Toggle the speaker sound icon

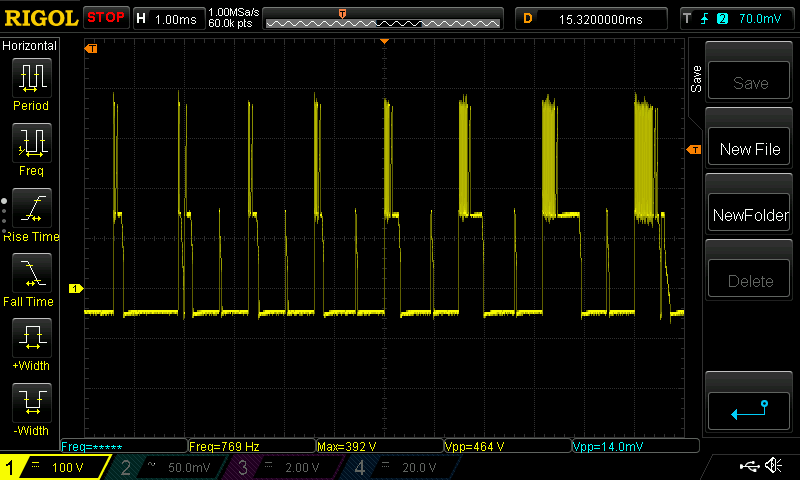click(773, 466)
